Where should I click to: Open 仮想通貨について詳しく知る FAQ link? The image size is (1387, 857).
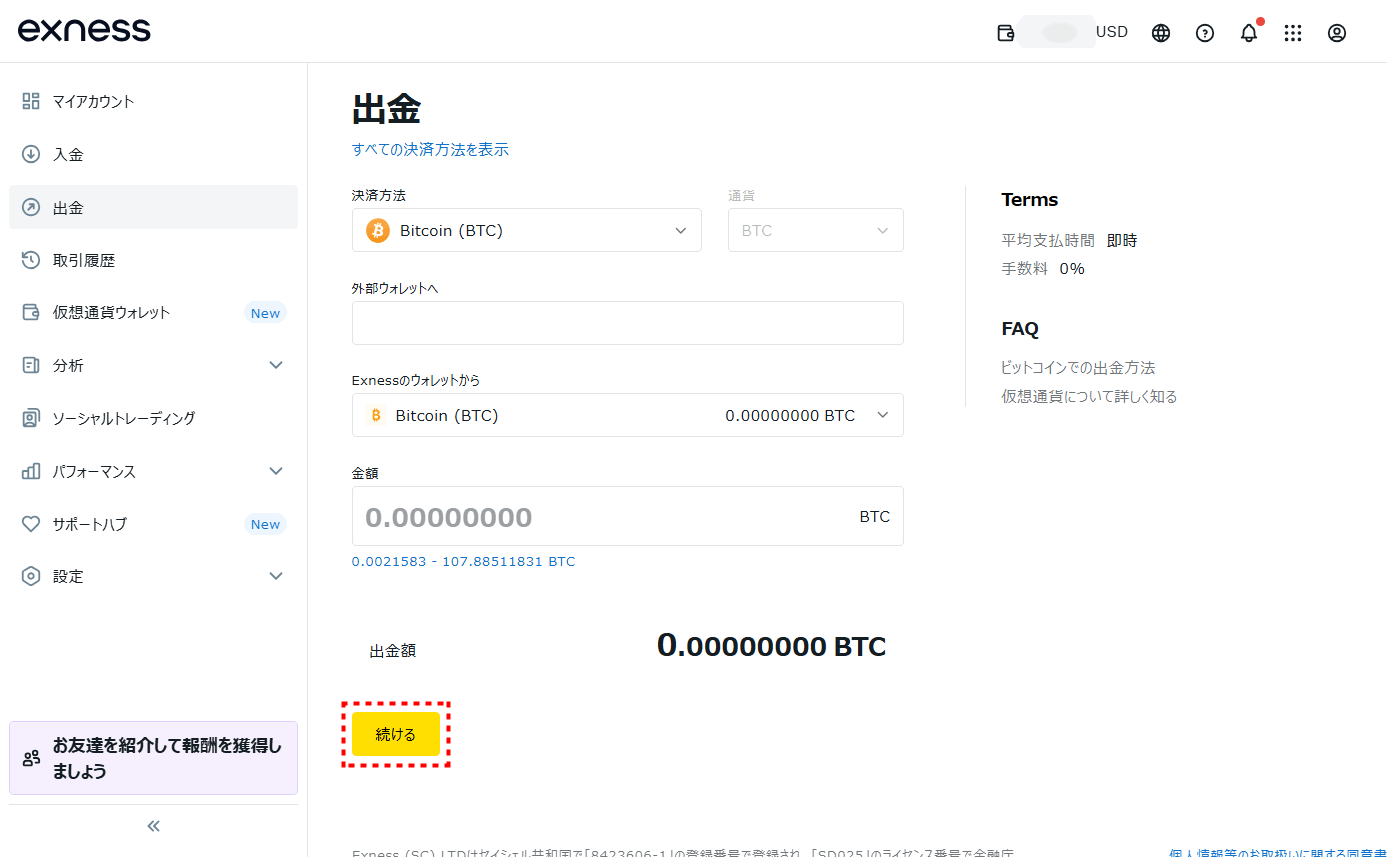[1089, 396]
